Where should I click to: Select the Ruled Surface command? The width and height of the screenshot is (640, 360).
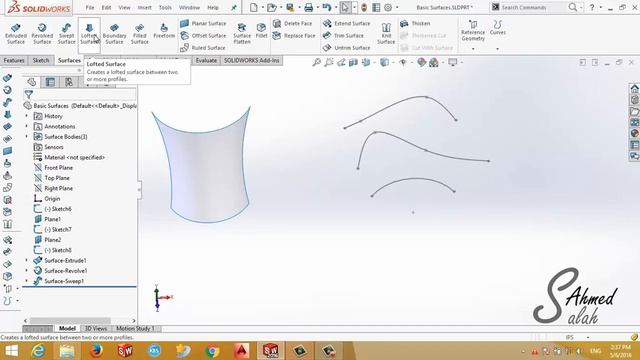(x=203, y=48)
